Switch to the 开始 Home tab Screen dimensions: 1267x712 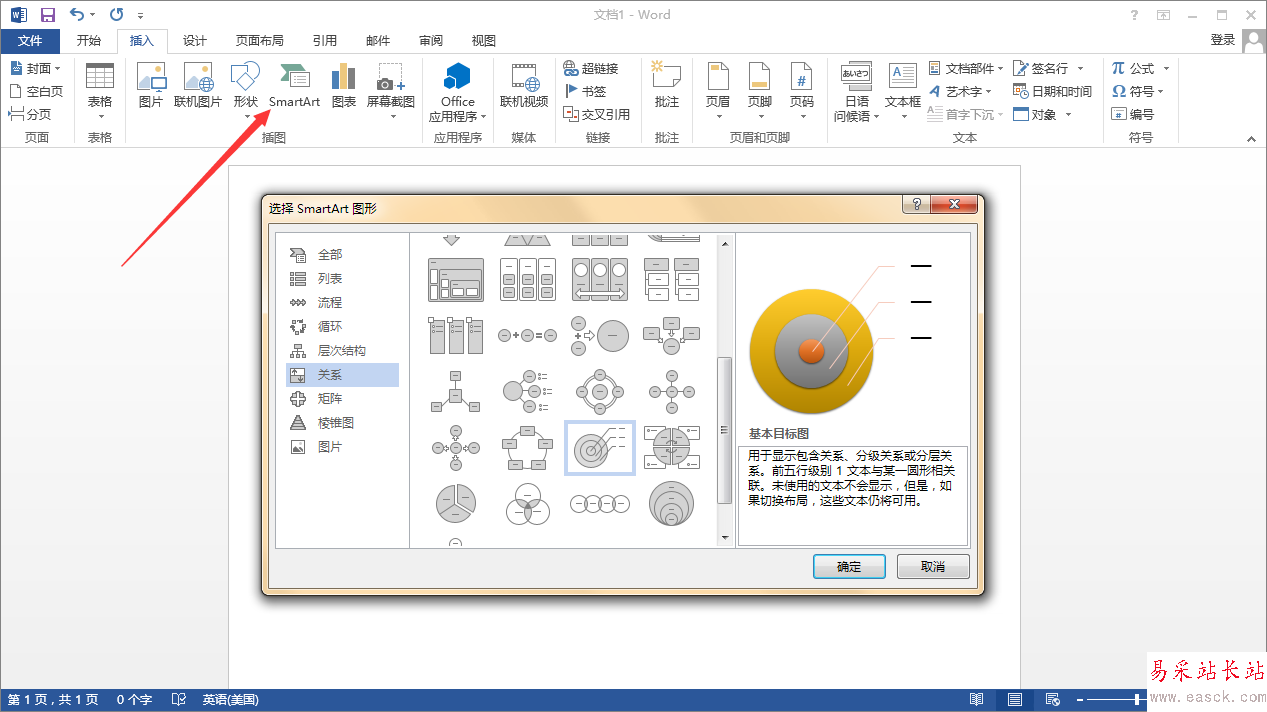click(89, 41)
